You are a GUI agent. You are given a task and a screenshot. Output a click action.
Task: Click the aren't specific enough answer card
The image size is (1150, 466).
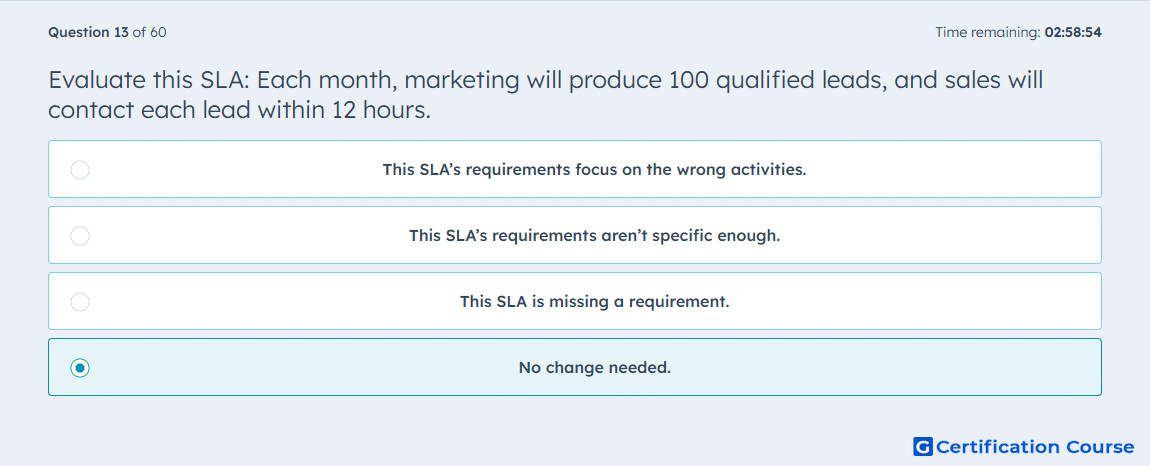coord(575,235)
